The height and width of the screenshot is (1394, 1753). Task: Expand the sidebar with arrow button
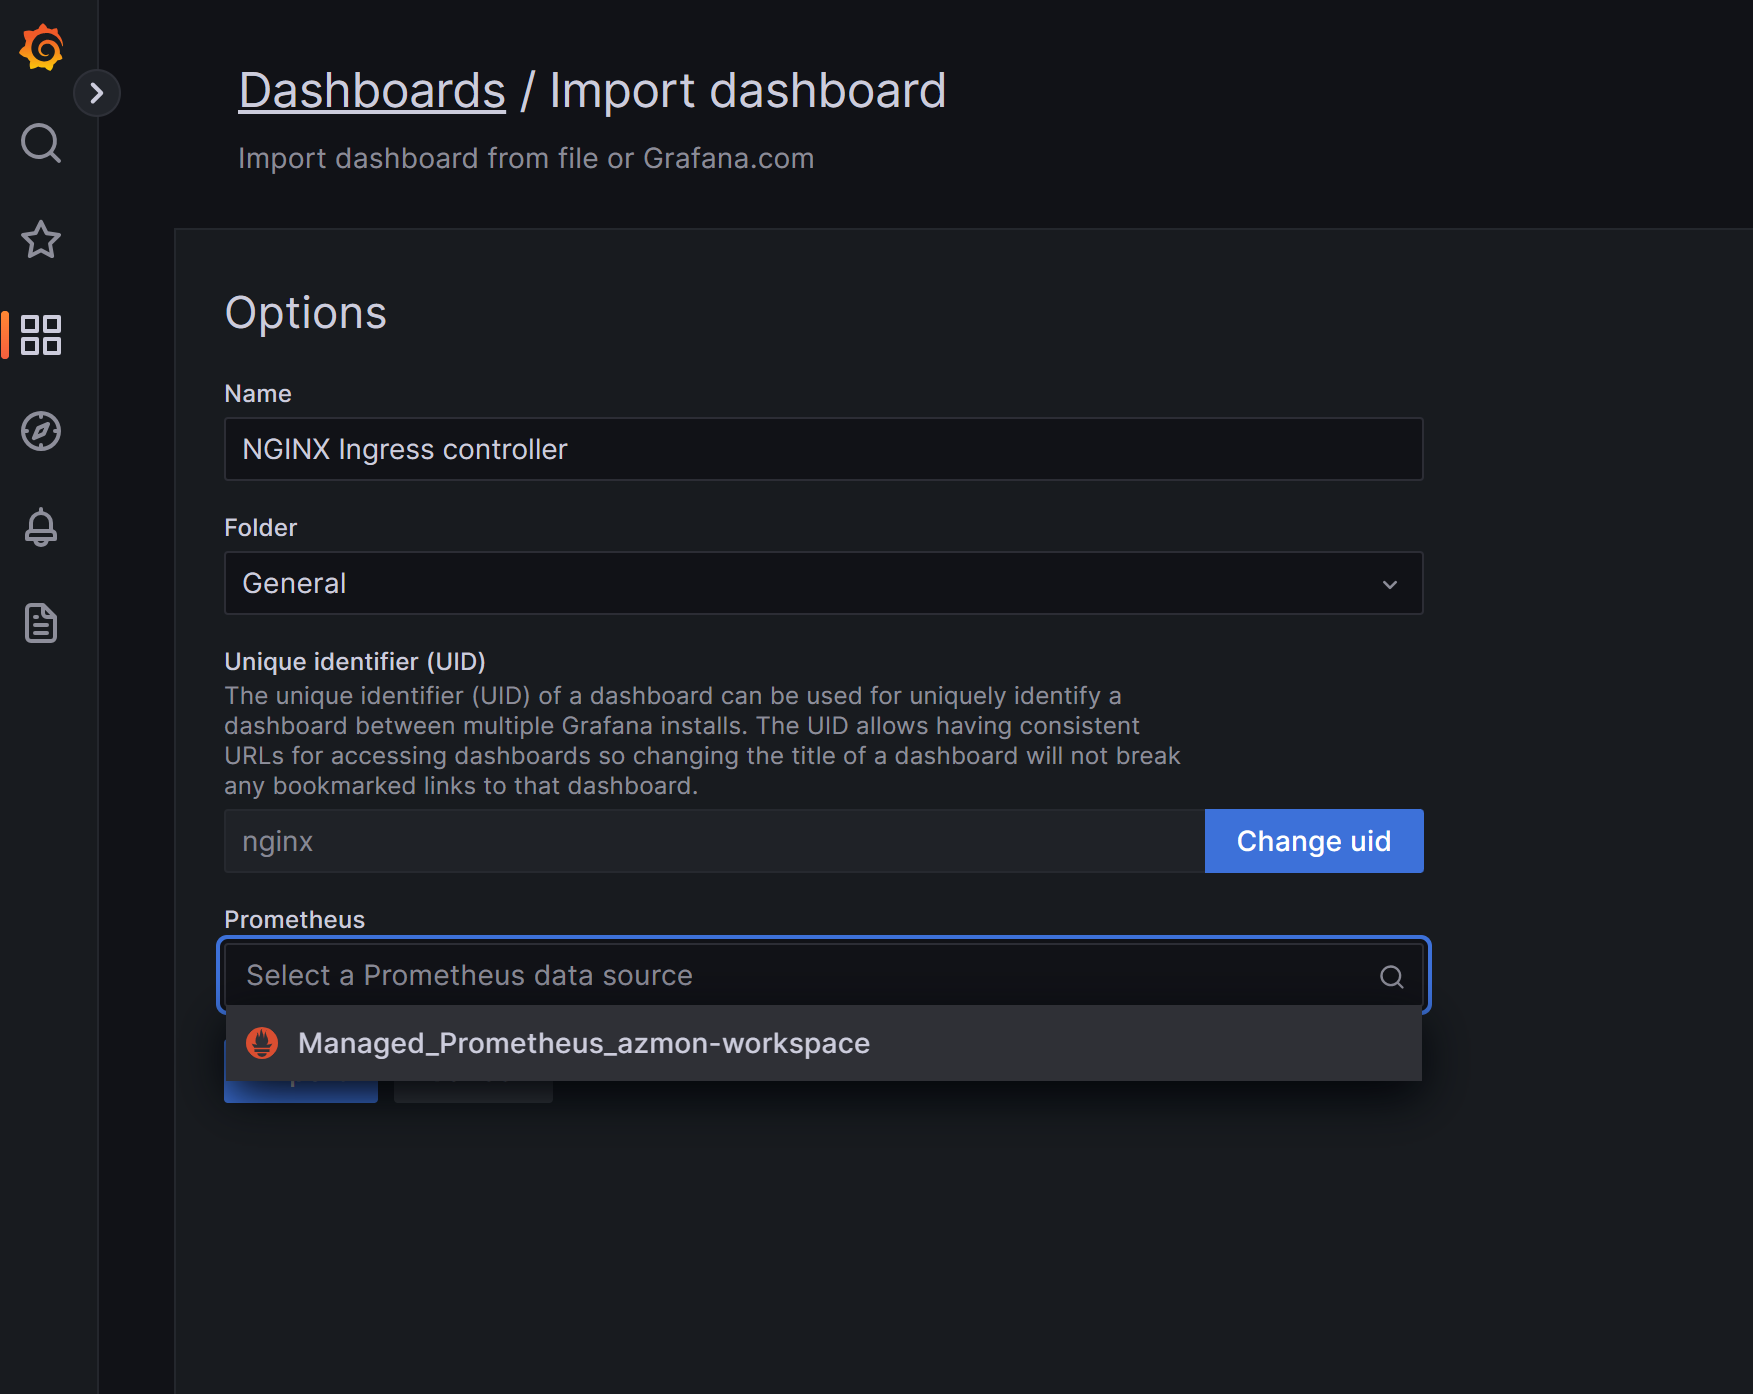click(97, 93)
